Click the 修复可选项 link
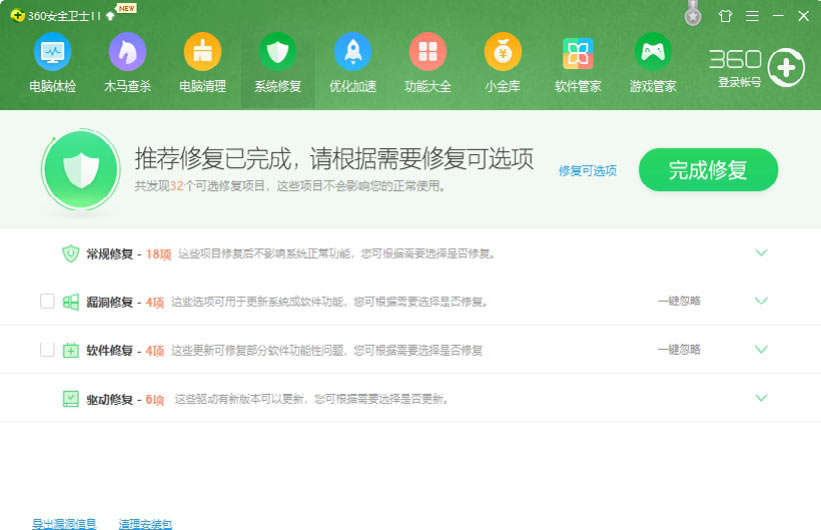 587,171
